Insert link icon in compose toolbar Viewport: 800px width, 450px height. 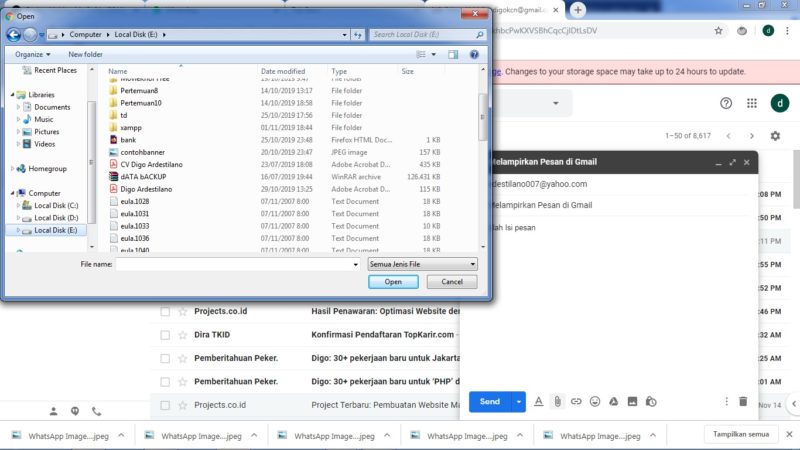(x=576, y=402)
